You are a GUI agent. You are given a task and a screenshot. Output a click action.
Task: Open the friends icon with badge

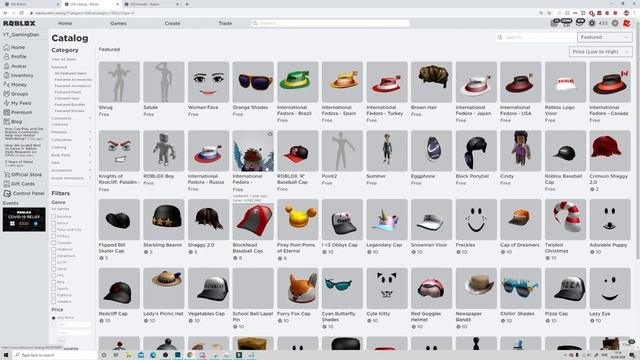tap(567, 23)
